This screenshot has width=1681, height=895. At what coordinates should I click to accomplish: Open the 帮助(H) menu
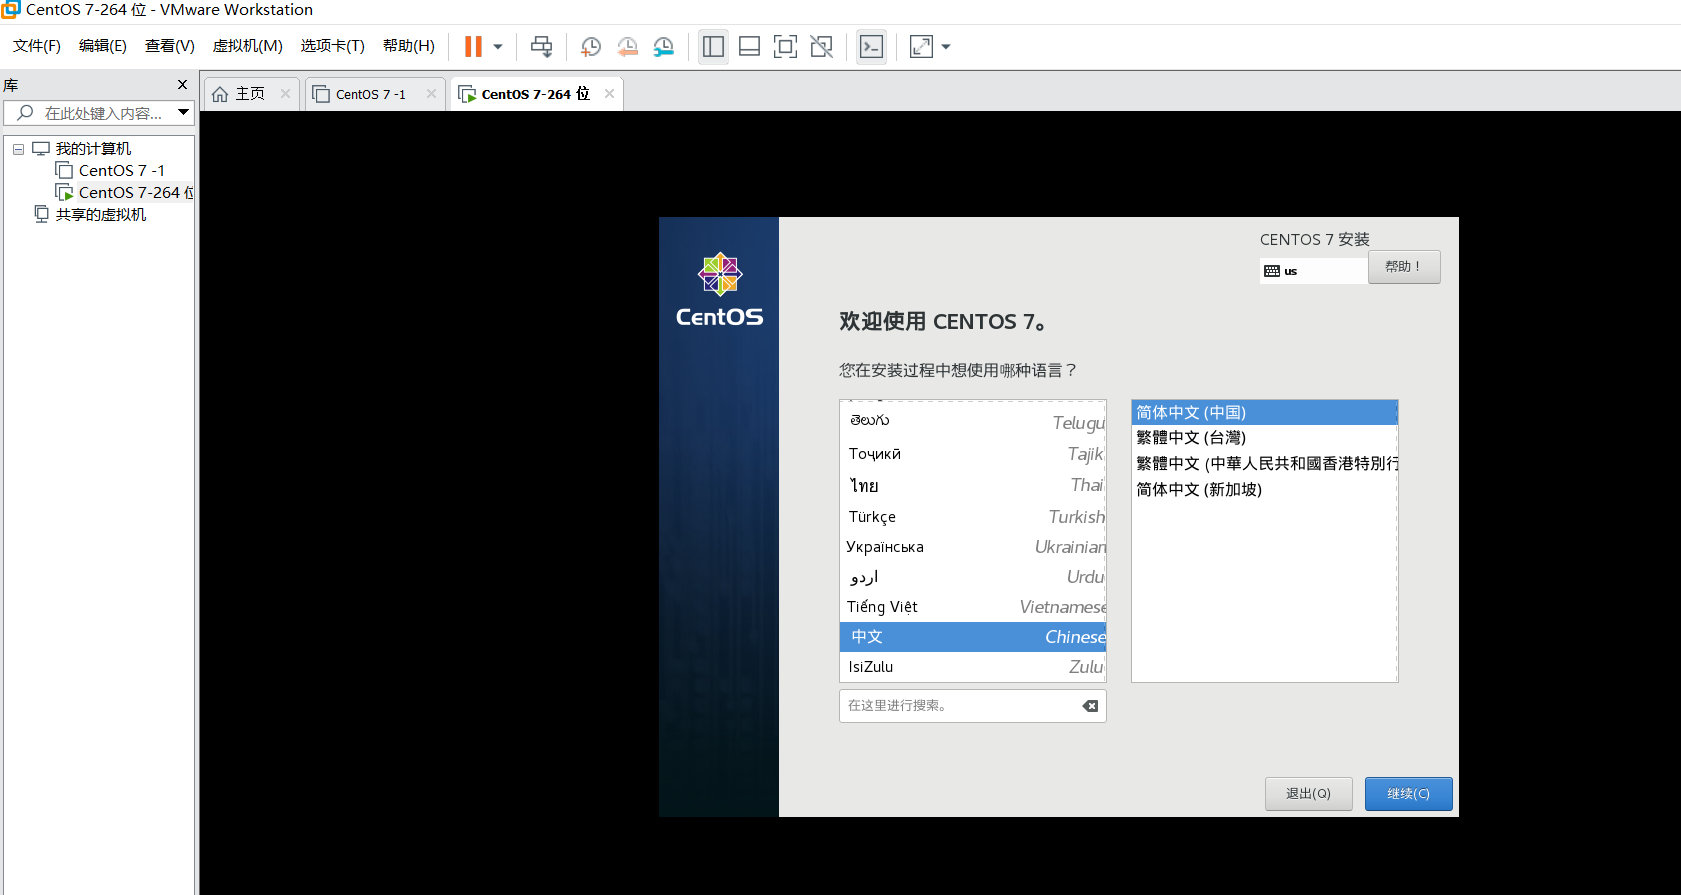pos(409,46)
